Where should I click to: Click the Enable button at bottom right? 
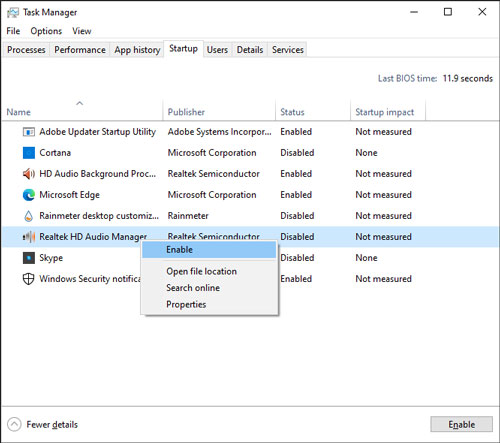[462, 424]
